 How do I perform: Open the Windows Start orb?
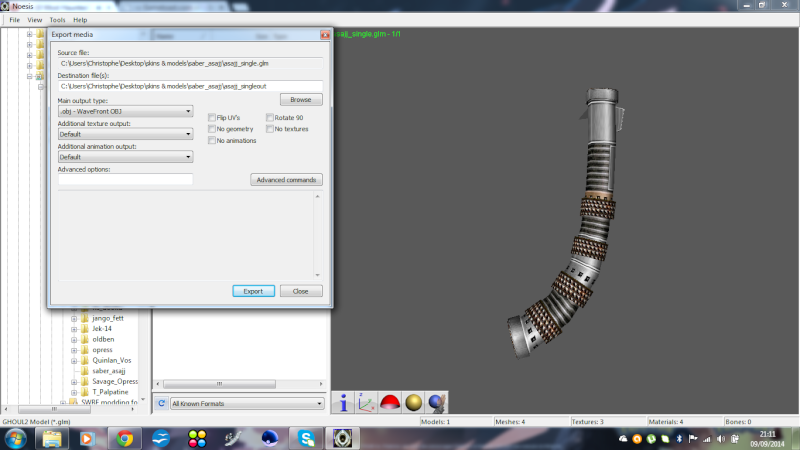tap(15, 439)
